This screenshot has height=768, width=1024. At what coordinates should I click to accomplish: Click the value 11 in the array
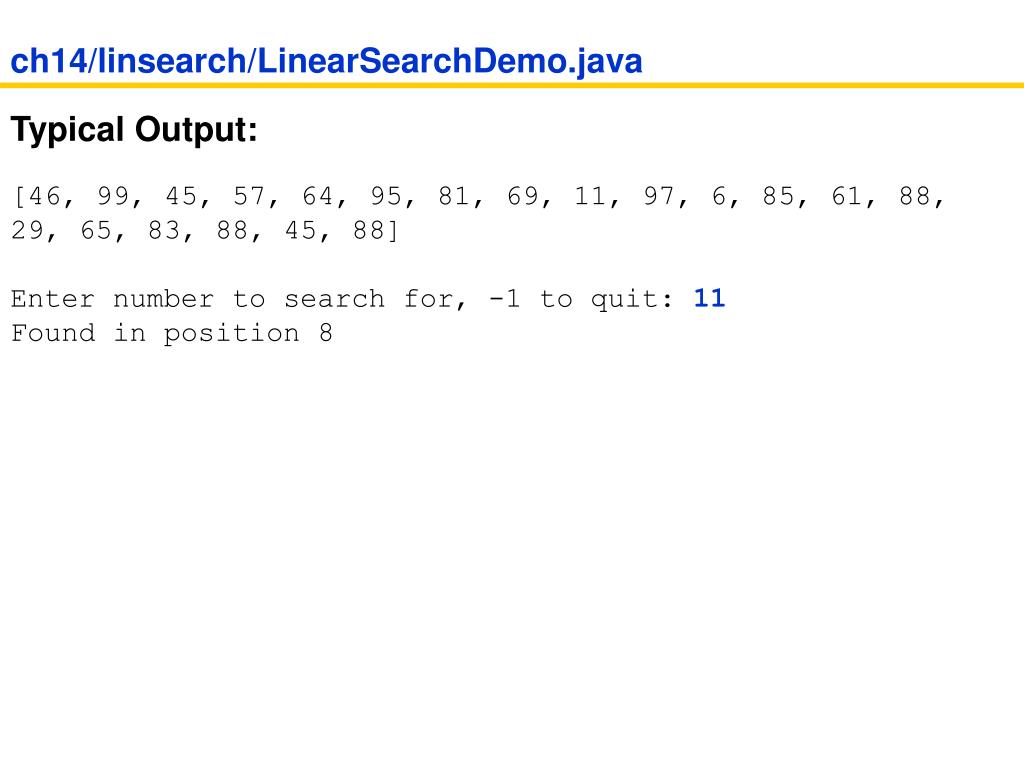tap(590, 196)
